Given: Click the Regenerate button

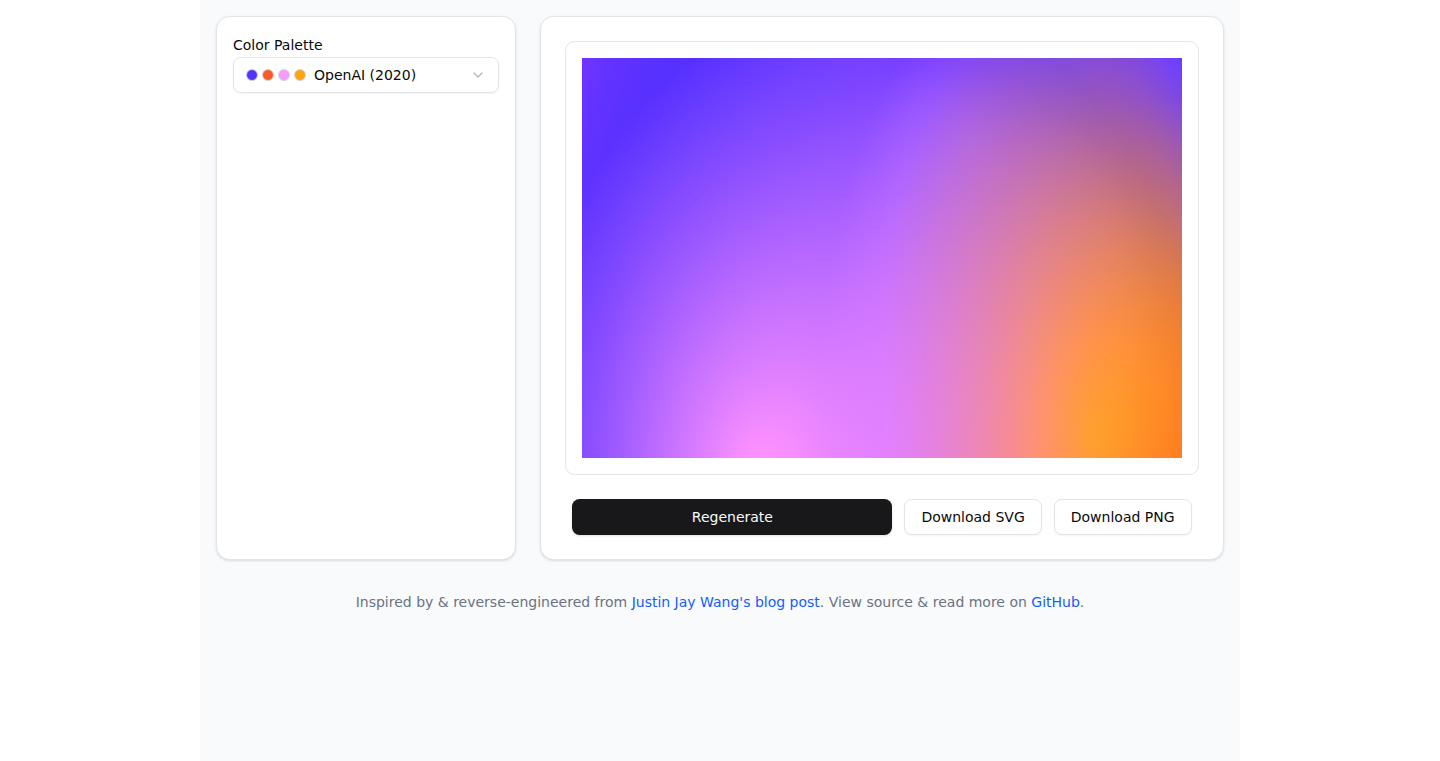Looking at the screenshot, I should click(x=732, y=517).
